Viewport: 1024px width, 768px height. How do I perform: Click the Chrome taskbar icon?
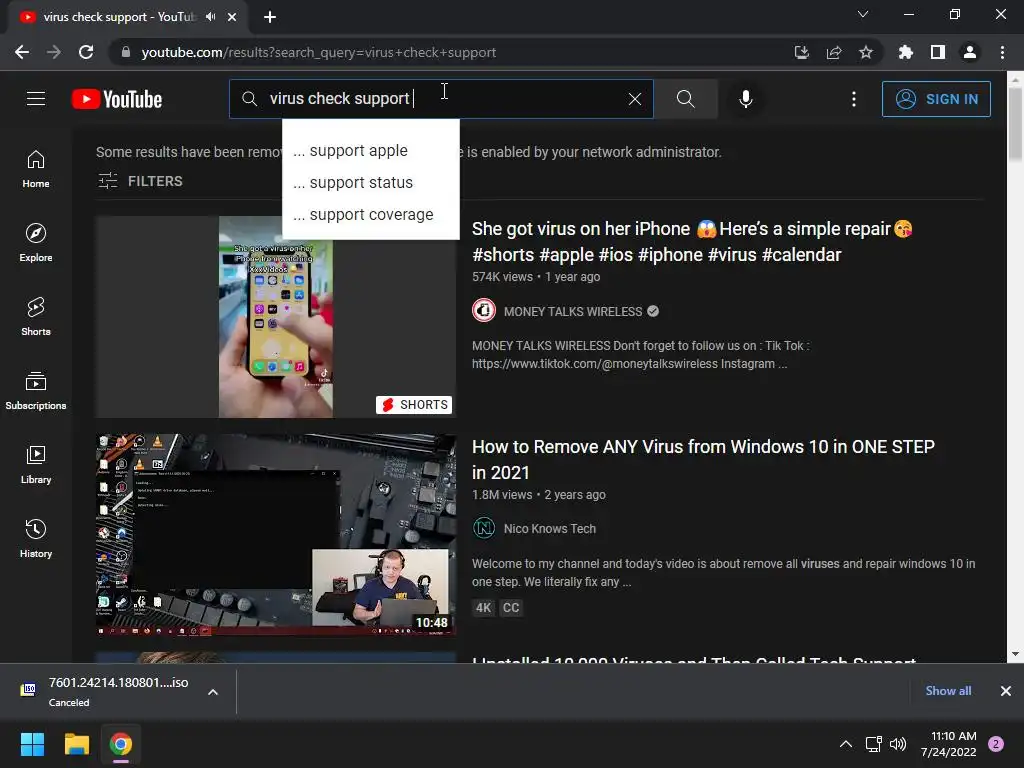(120, 744)
